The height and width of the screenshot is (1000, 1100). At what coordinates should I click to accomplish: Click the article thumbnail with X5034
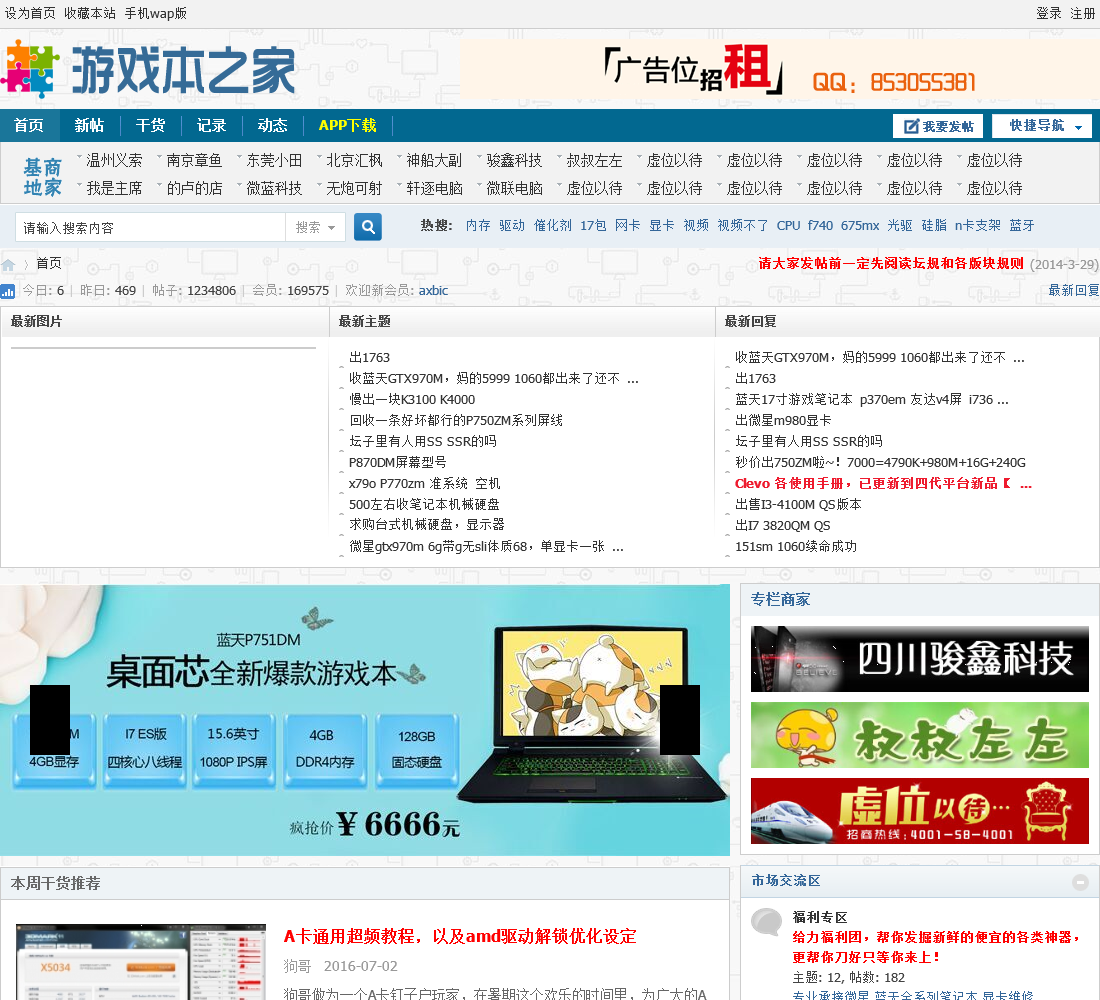pyautogui.click(x=140, y=961)
